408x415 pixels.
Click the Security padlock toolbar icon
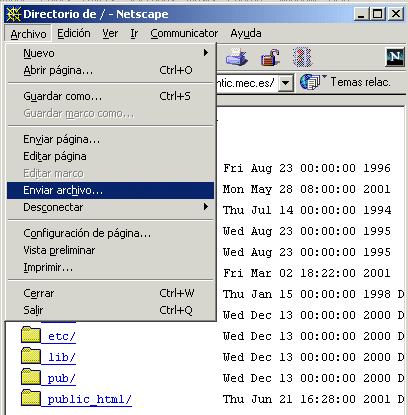coord(270,57)
